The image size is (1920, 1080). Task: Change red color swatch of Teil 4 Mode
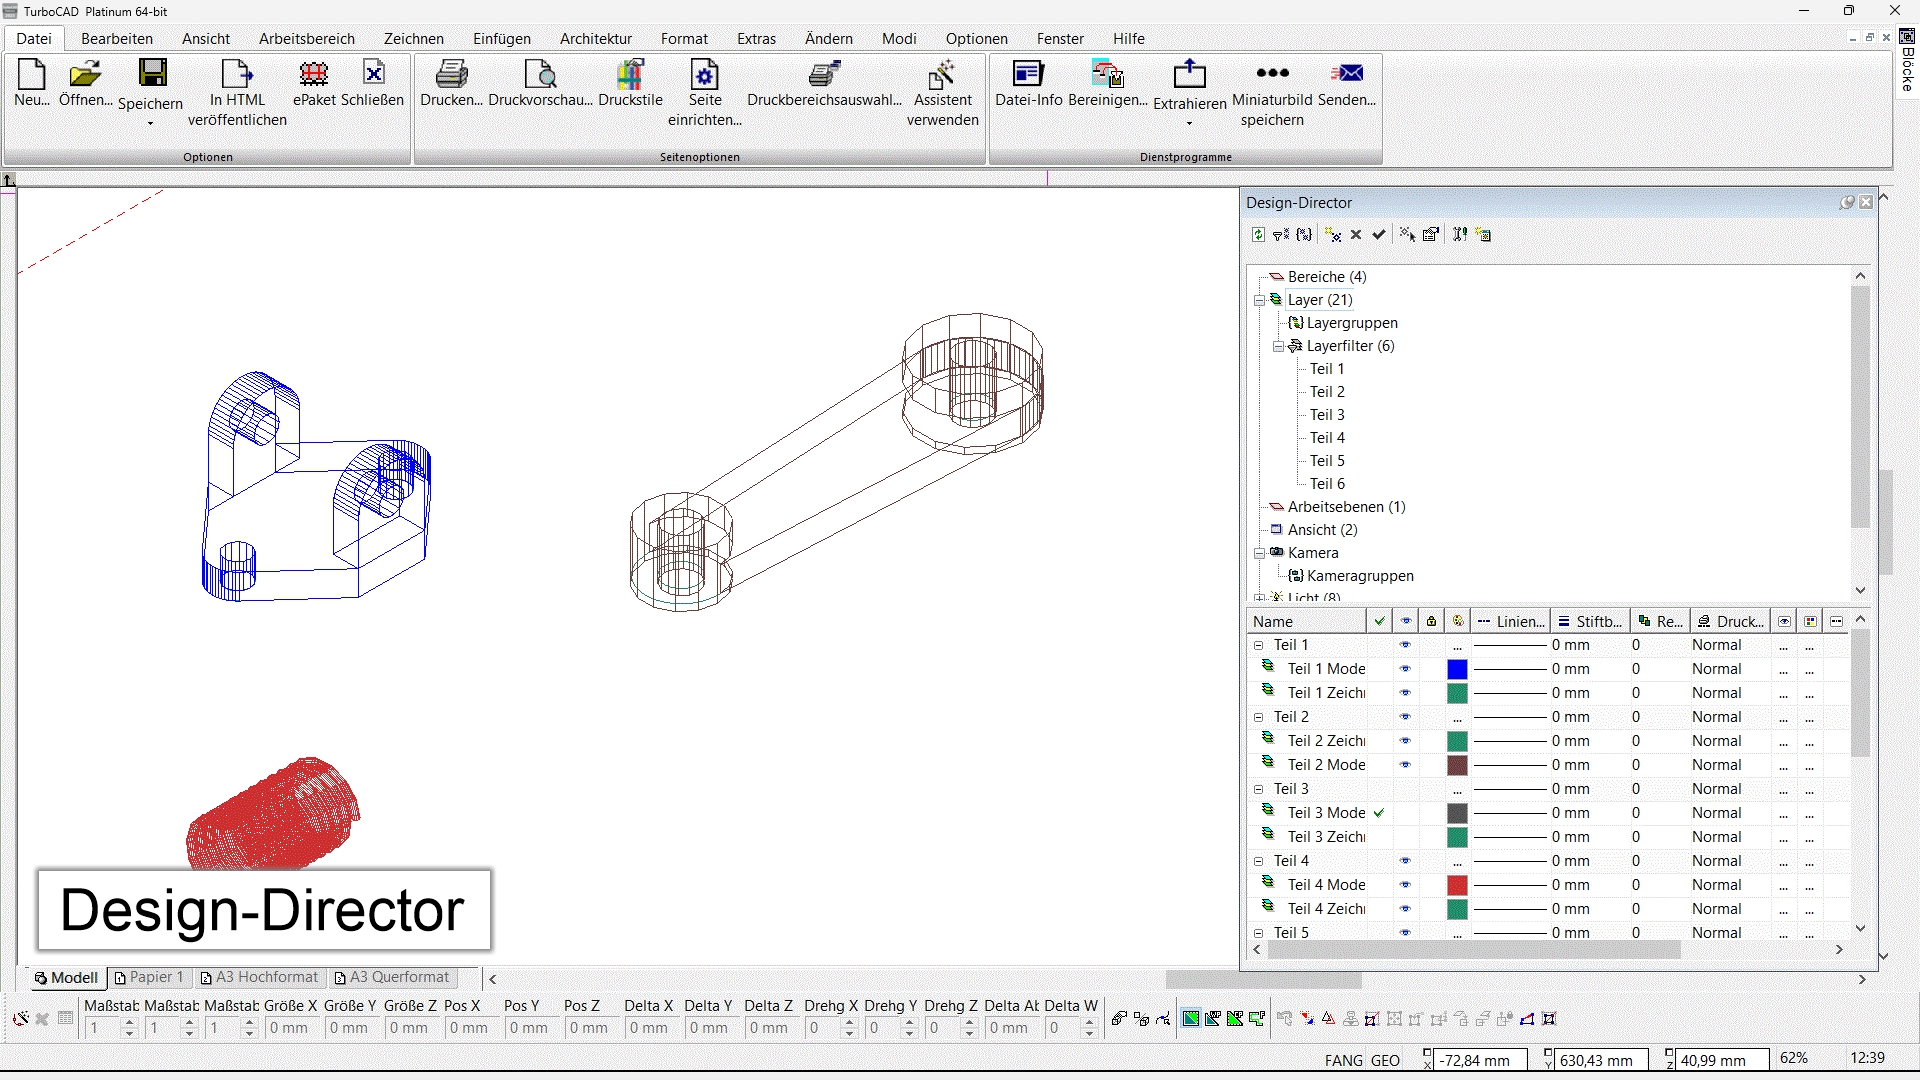[1457, 885]
